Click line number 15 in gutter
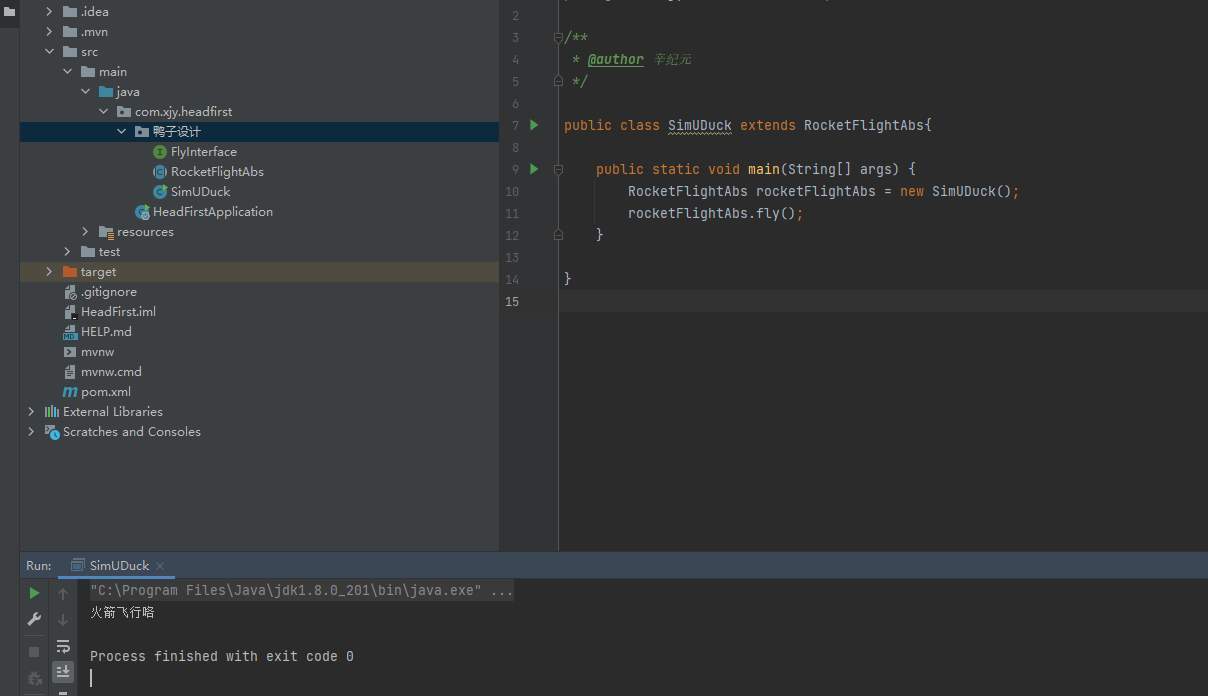Viewport: 1208px width, 696px height. [x=512, y=301]
